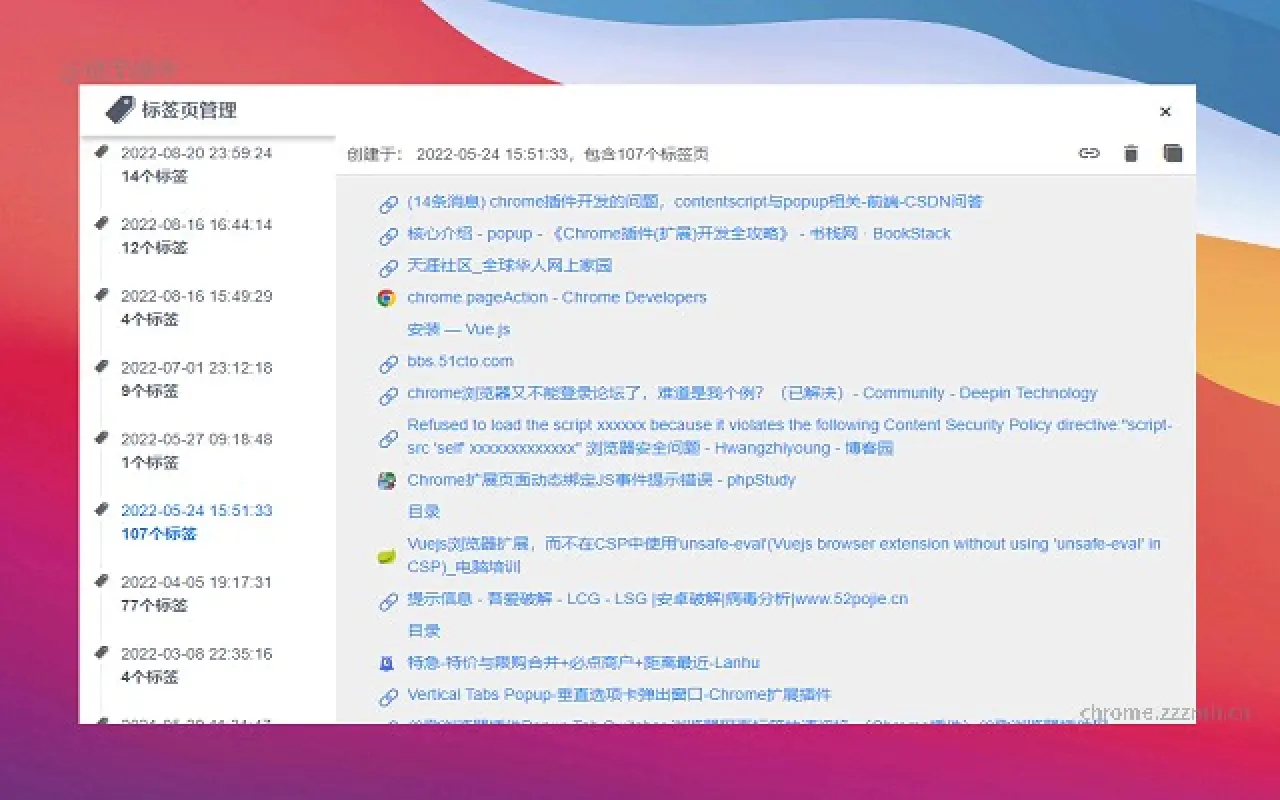
Task: Open the Vertical Tabs Popup link
Action: (618, 694)
